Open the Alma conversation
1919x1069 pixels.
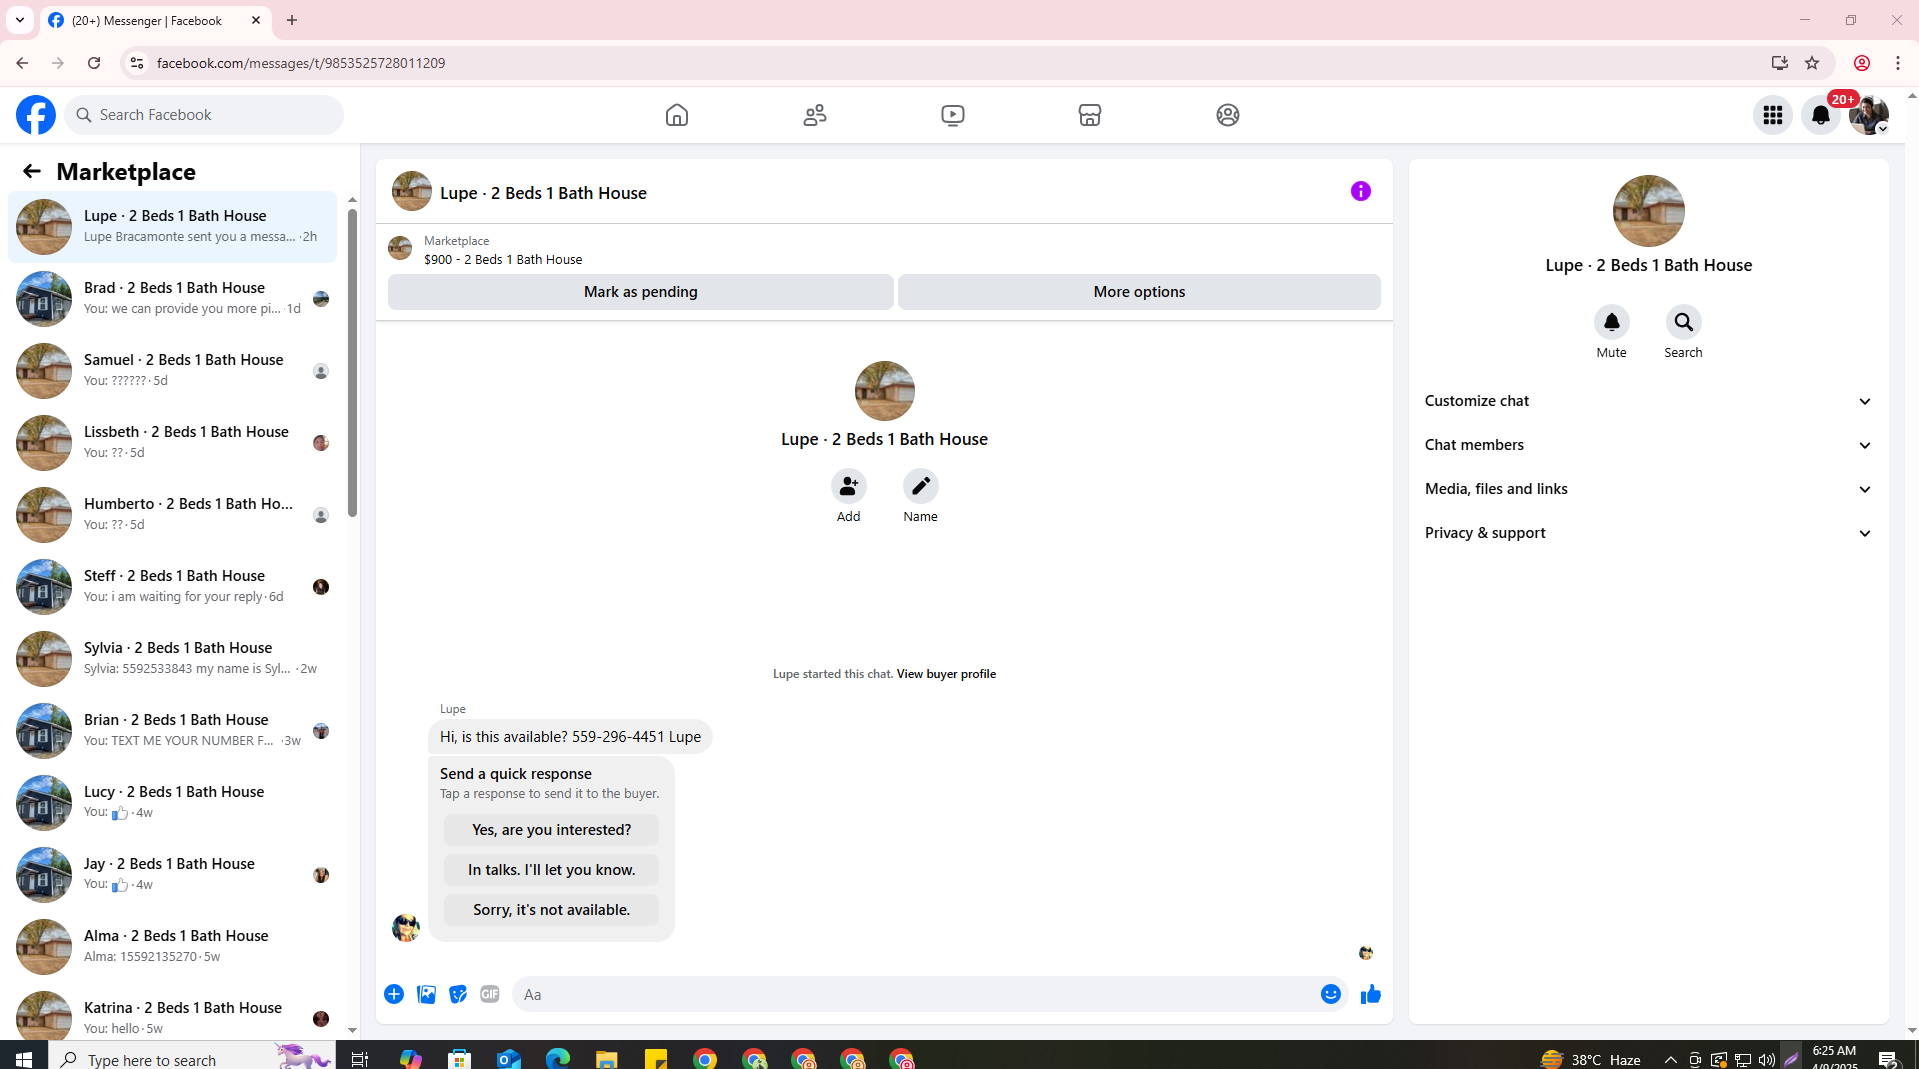[172, 947]
